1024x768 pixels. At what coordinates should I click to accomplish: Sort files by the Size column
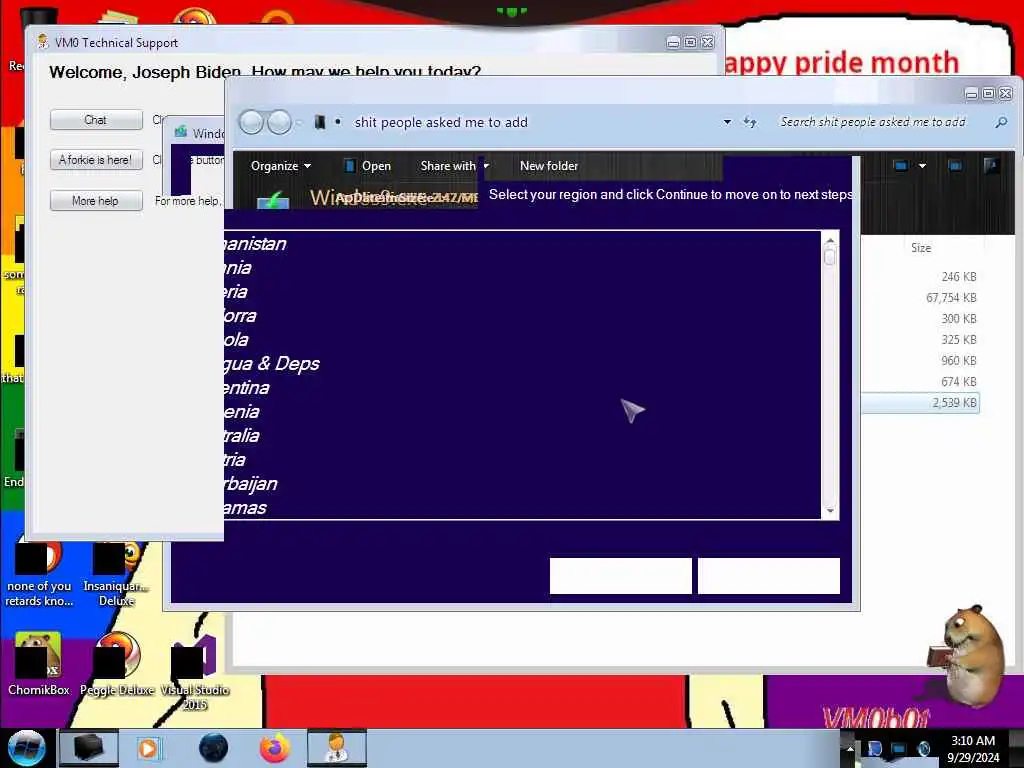click(x=921, y=248)
